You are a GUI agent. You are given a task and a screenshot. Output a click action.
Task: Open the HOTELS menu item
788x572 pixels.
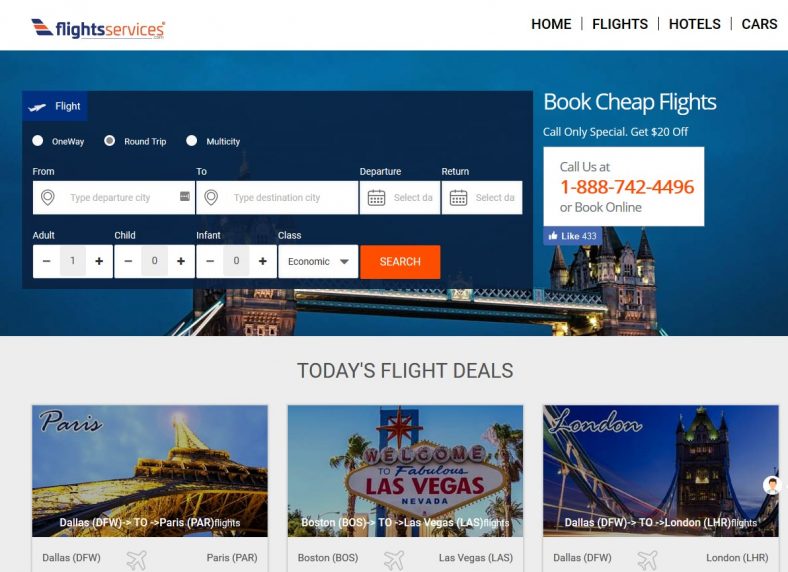[695, 24]
